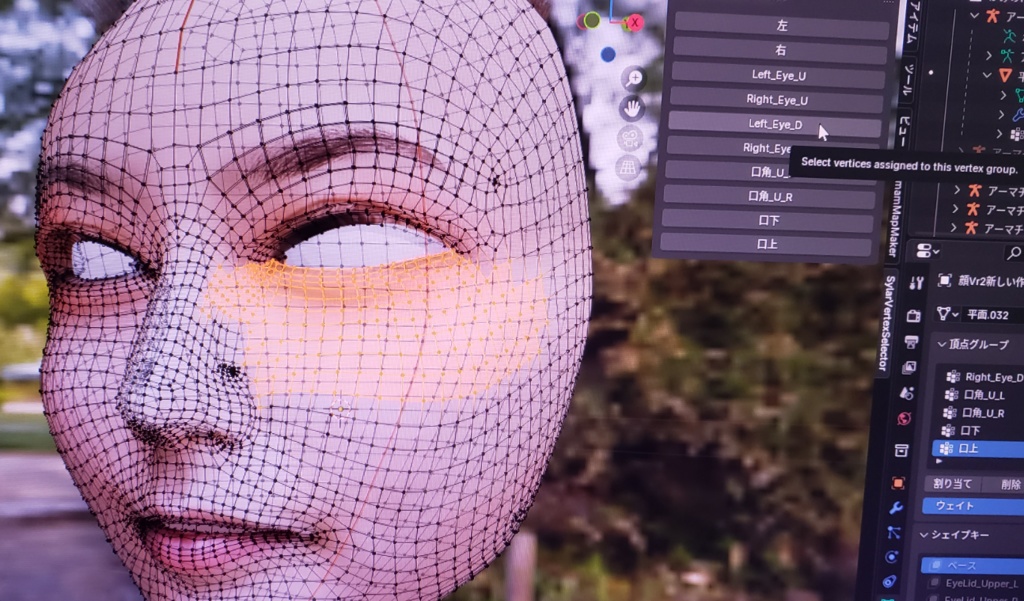The width and height of the screenshot is (1024, 601).
Task: Open the Collection properties box icon
Action: (901, 451)
